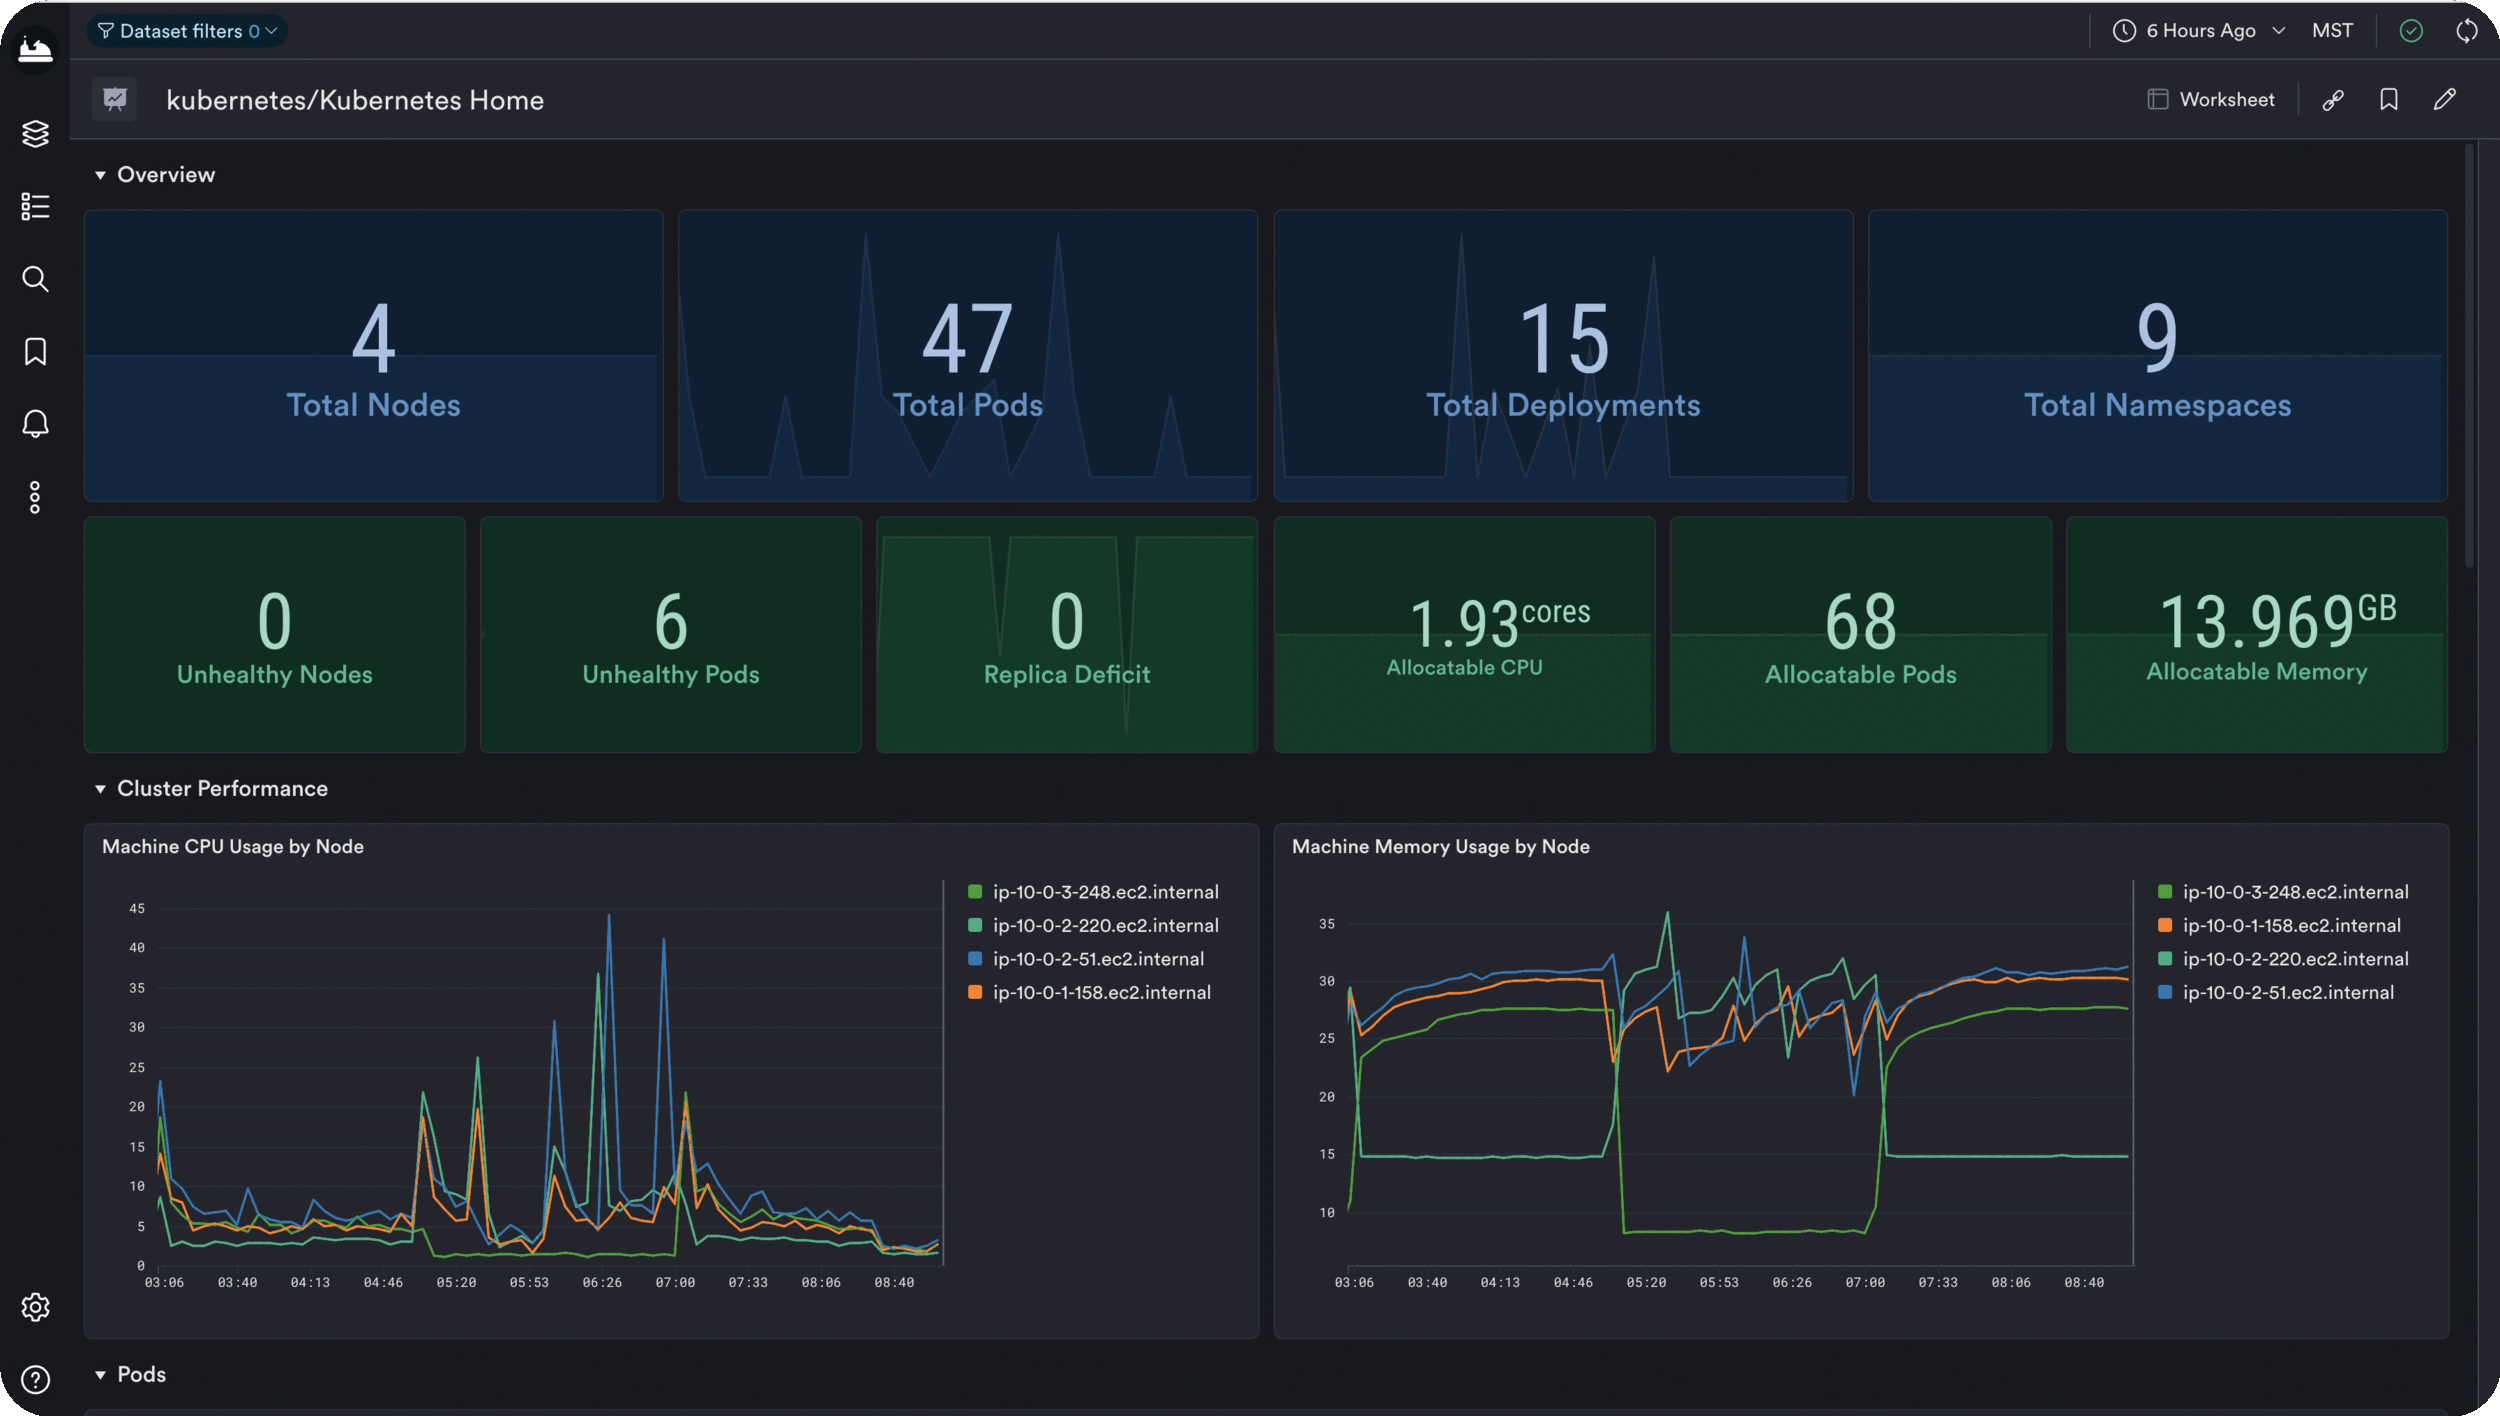The width and height of the screenshot is (2500, 1416).
Task: Open the alerts bell icon
Action: coord(35,424)
